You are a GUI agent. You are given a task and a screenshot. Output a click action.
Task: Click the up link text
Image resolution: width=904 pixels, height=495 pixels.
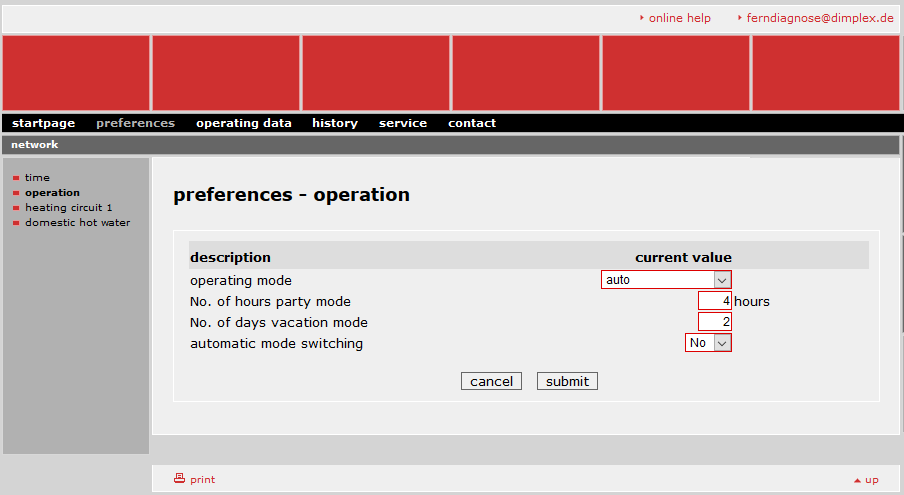(x=872, y=479)
